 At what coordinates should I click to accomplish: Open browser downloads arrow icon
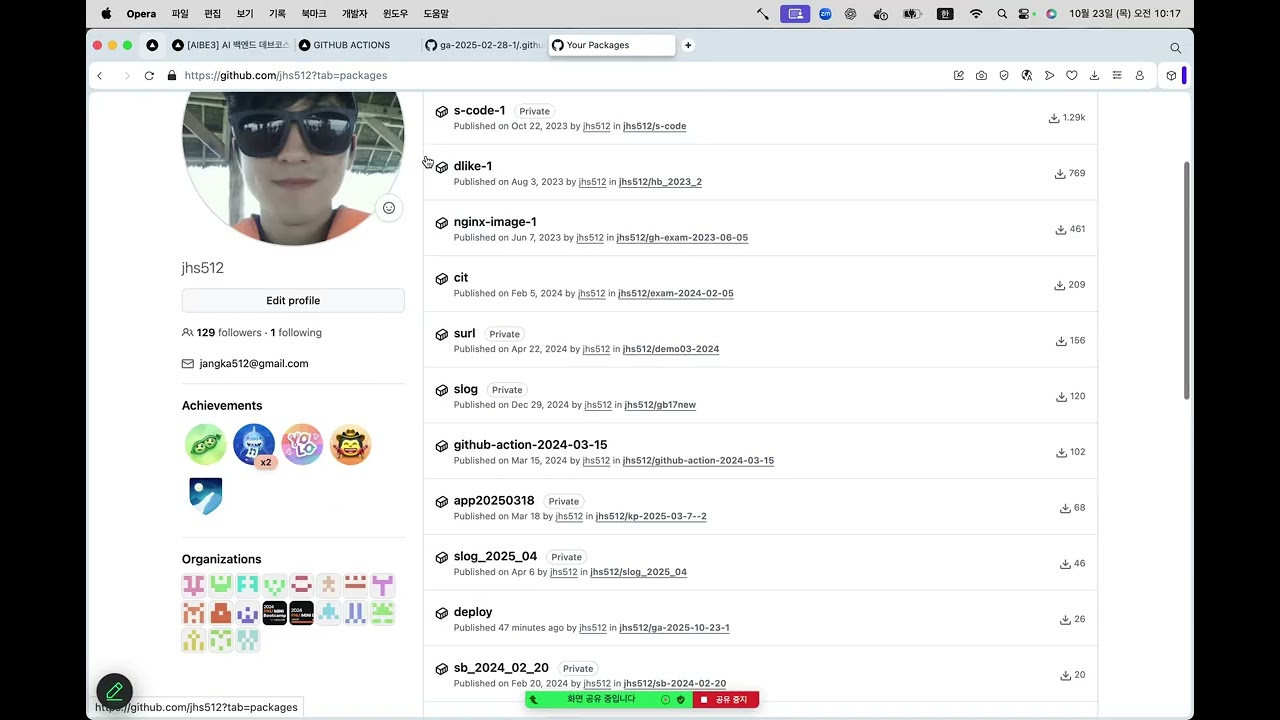coord(1094,75)
